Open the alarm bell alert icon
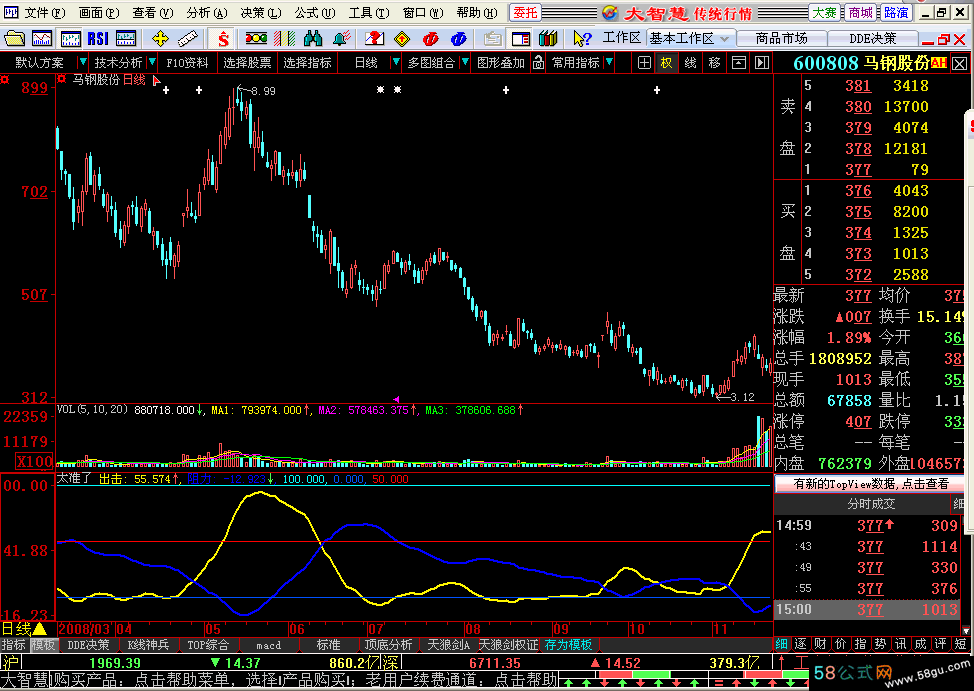 (x=341, y=39)
